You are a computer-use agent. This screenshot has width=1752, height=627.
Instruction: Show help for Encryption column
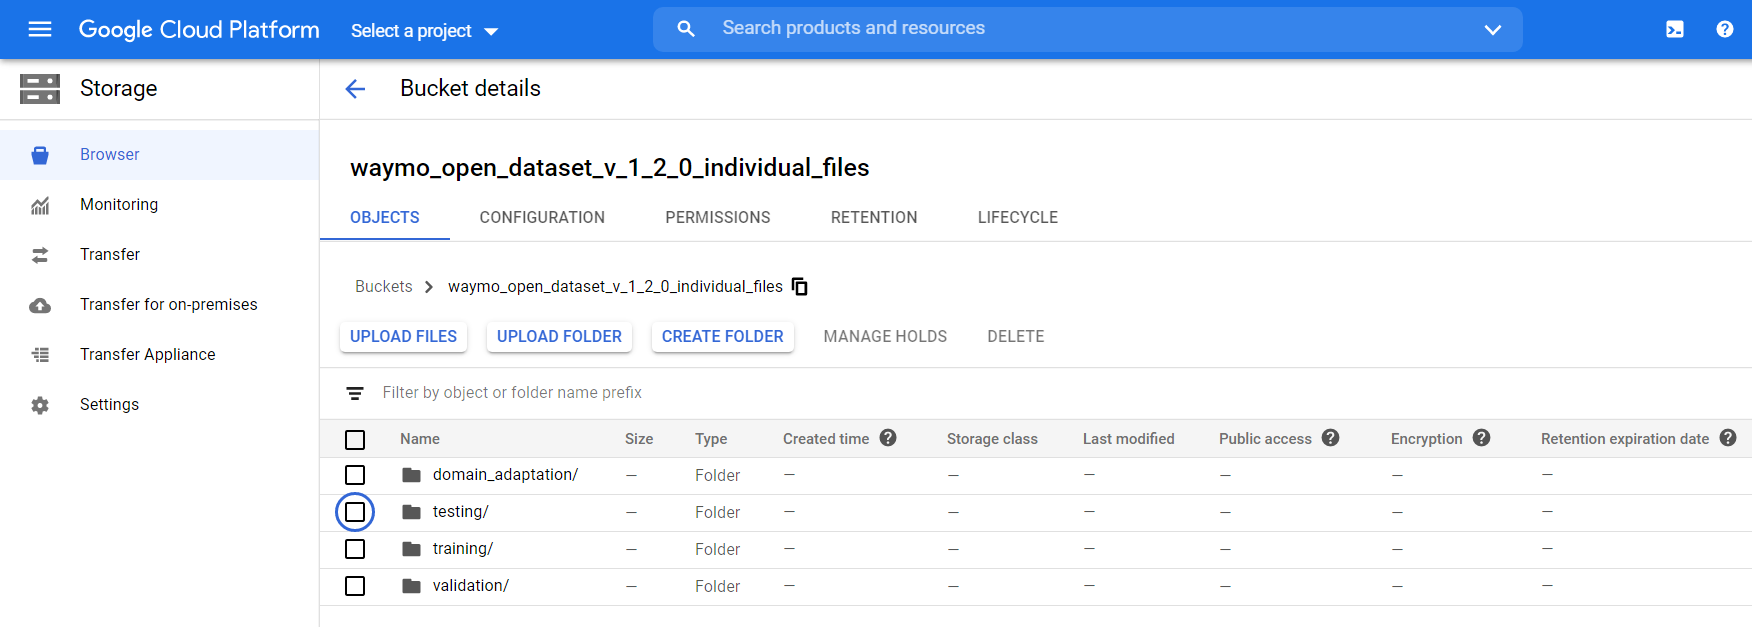[x=1481, y=438]
